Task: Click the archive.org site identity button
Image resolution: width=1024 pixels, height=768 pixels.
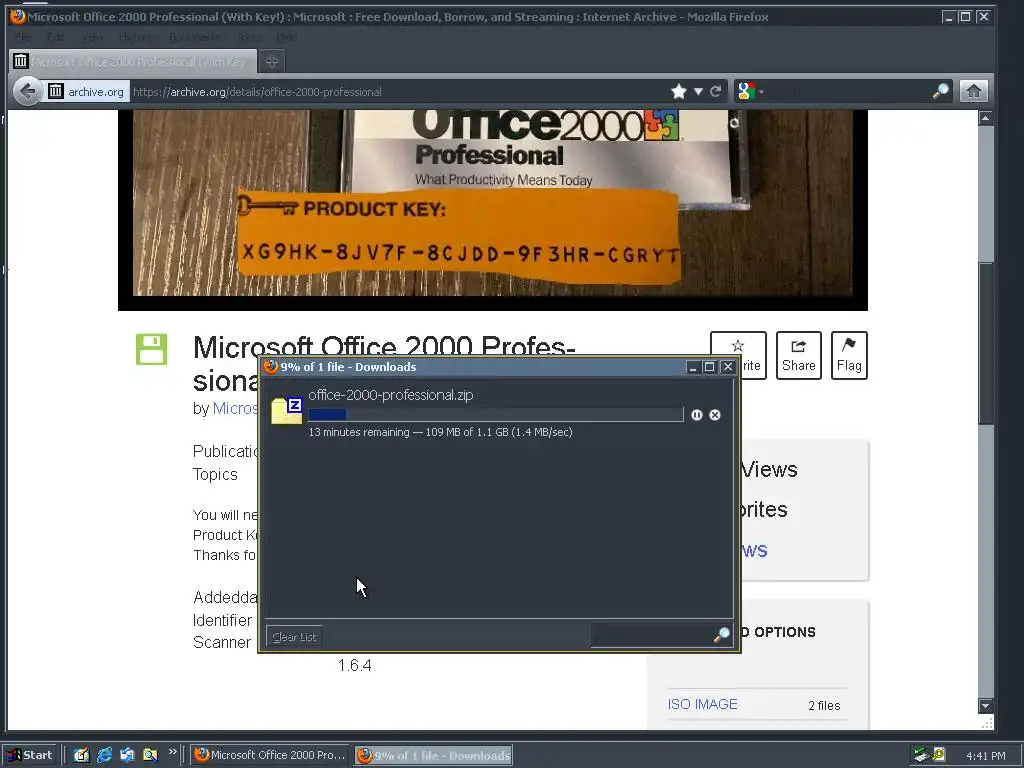Action: pyautogui.click(x=86, y=91)
